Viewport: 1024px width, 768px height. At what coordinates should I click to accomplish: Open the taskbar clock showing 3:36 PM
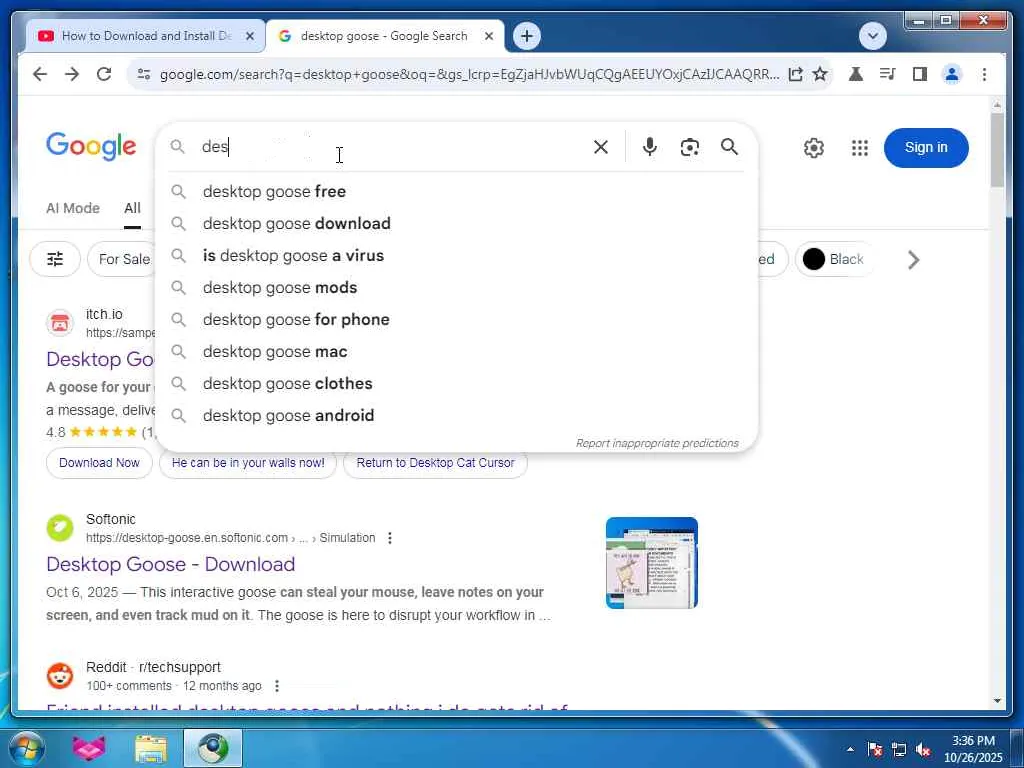tap(973, 749)
